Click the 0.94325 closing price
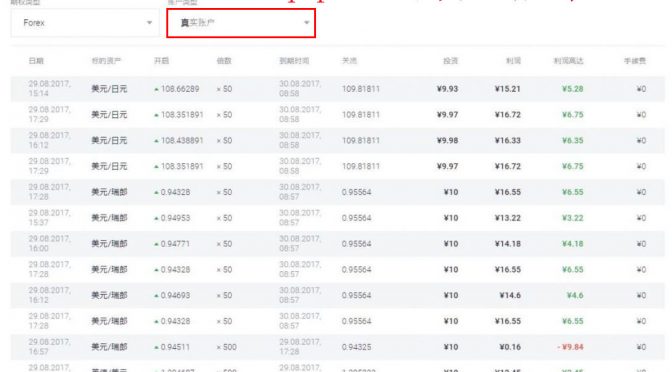Screen dimensions: 672x372 (357, 347)
